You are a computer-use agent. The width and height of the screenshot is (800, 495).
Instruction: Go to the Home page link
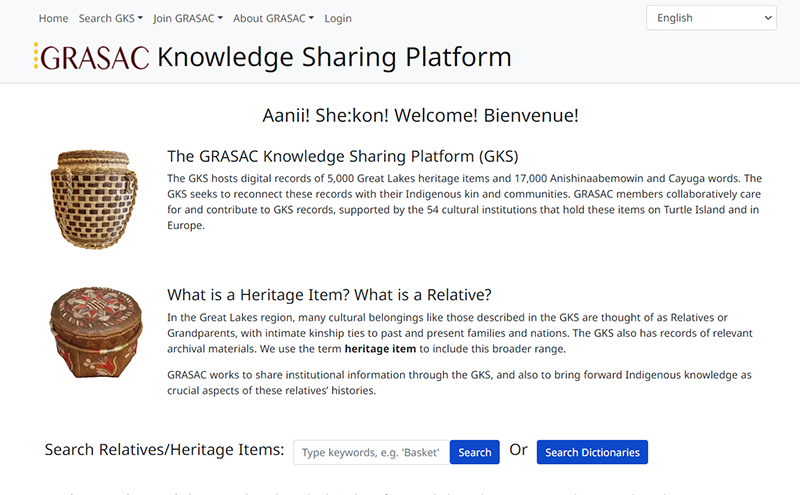(x=53, y=18)
